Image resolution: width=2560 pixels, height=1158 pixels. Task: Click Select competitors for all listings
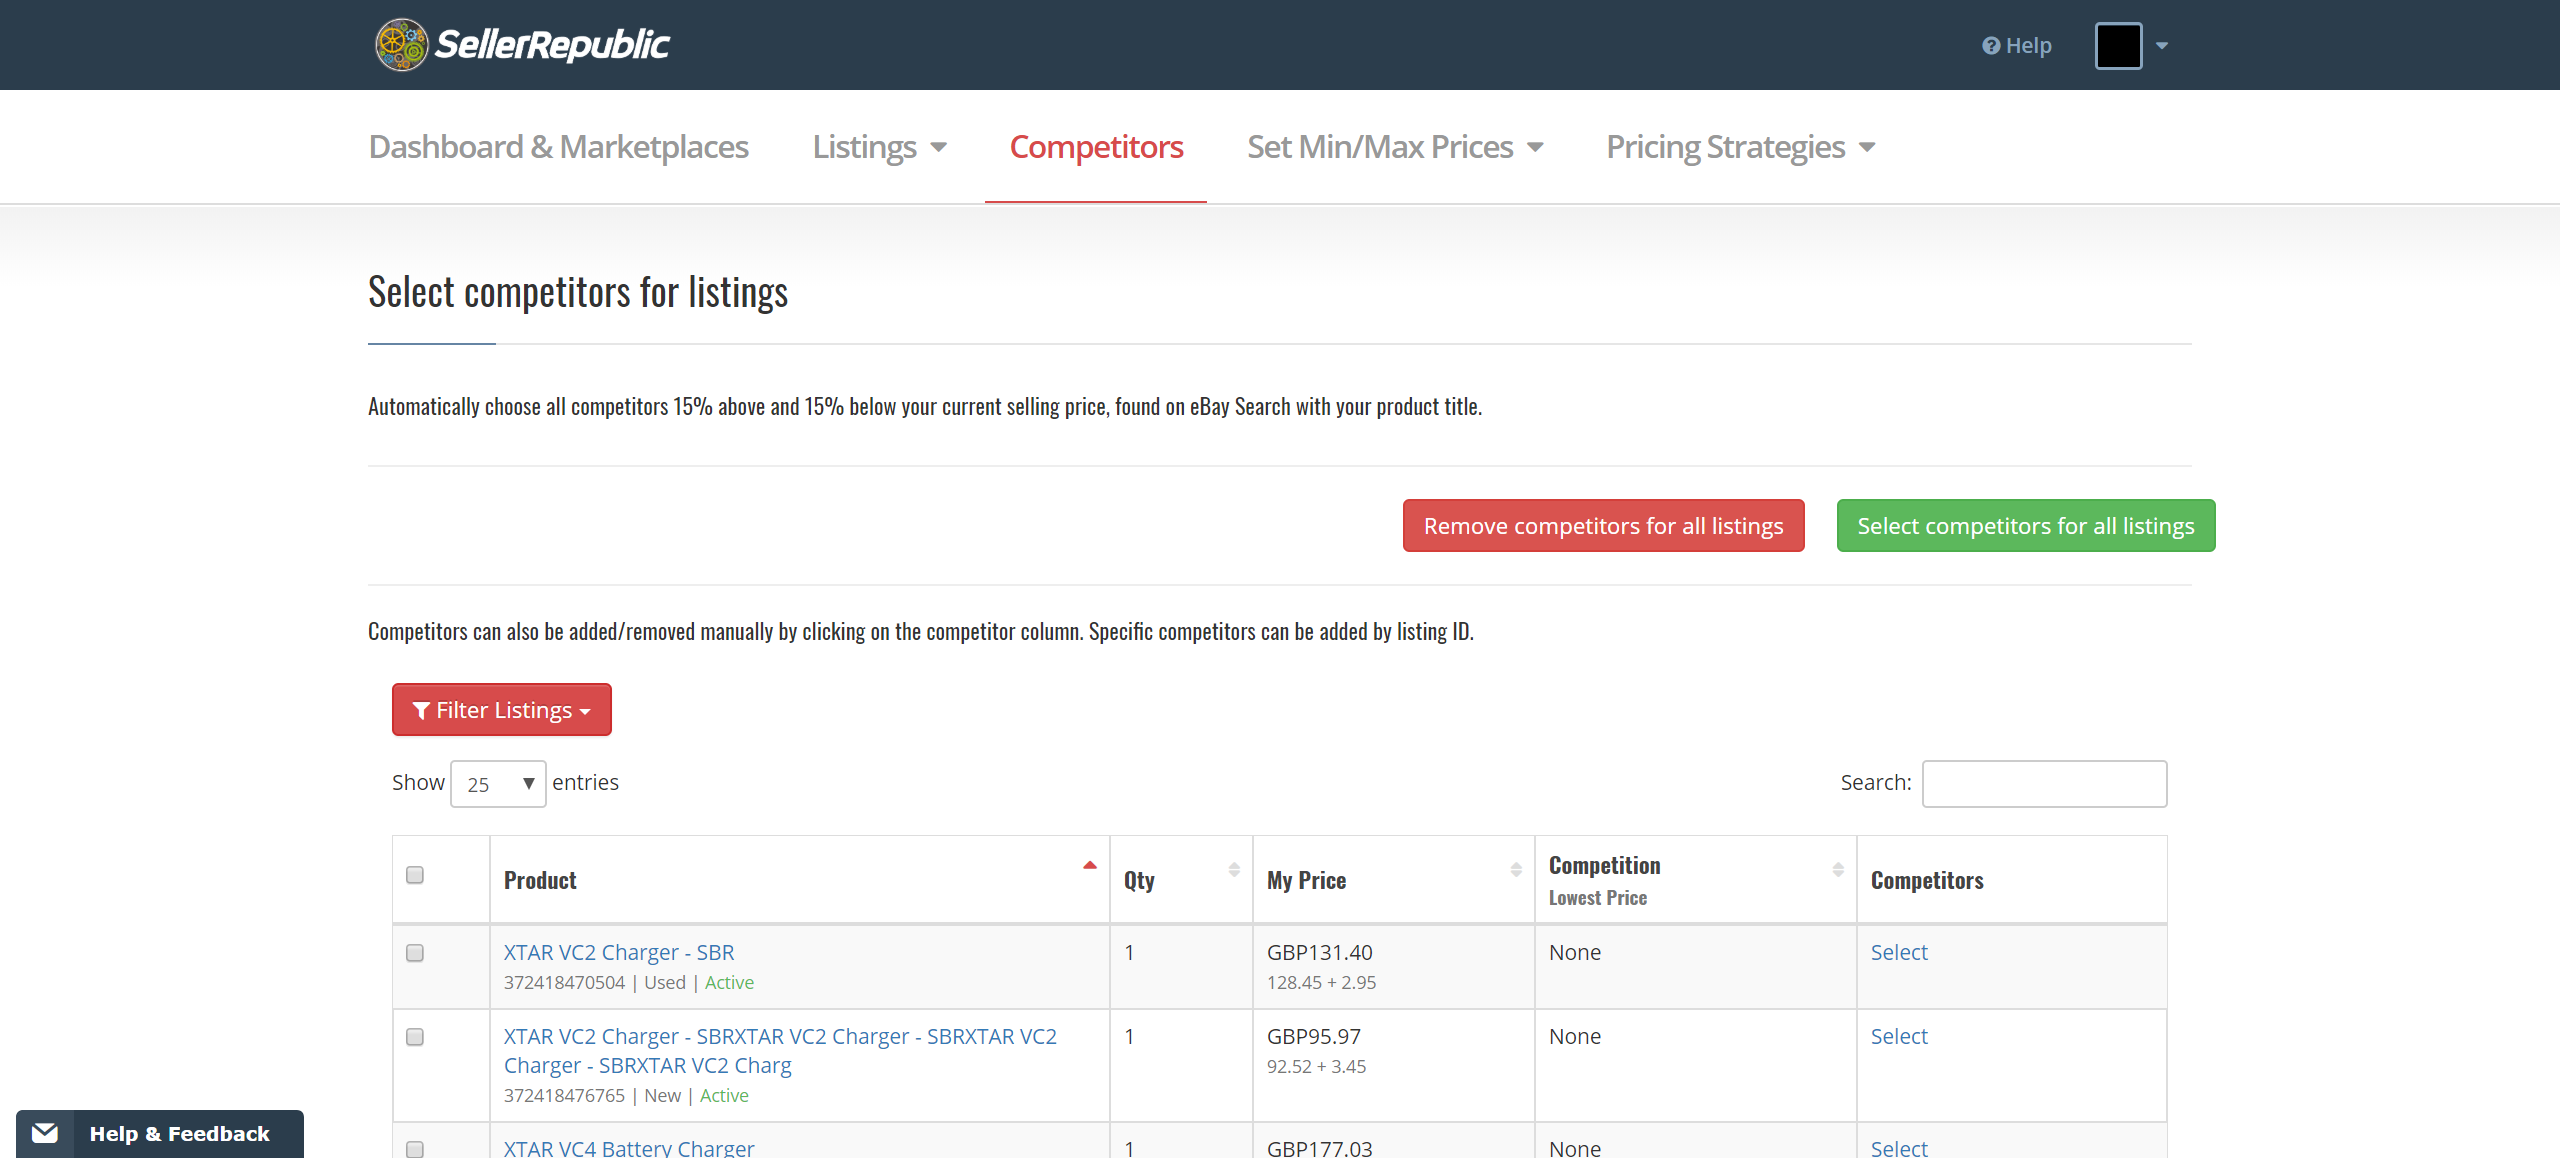pos(2025,526)
